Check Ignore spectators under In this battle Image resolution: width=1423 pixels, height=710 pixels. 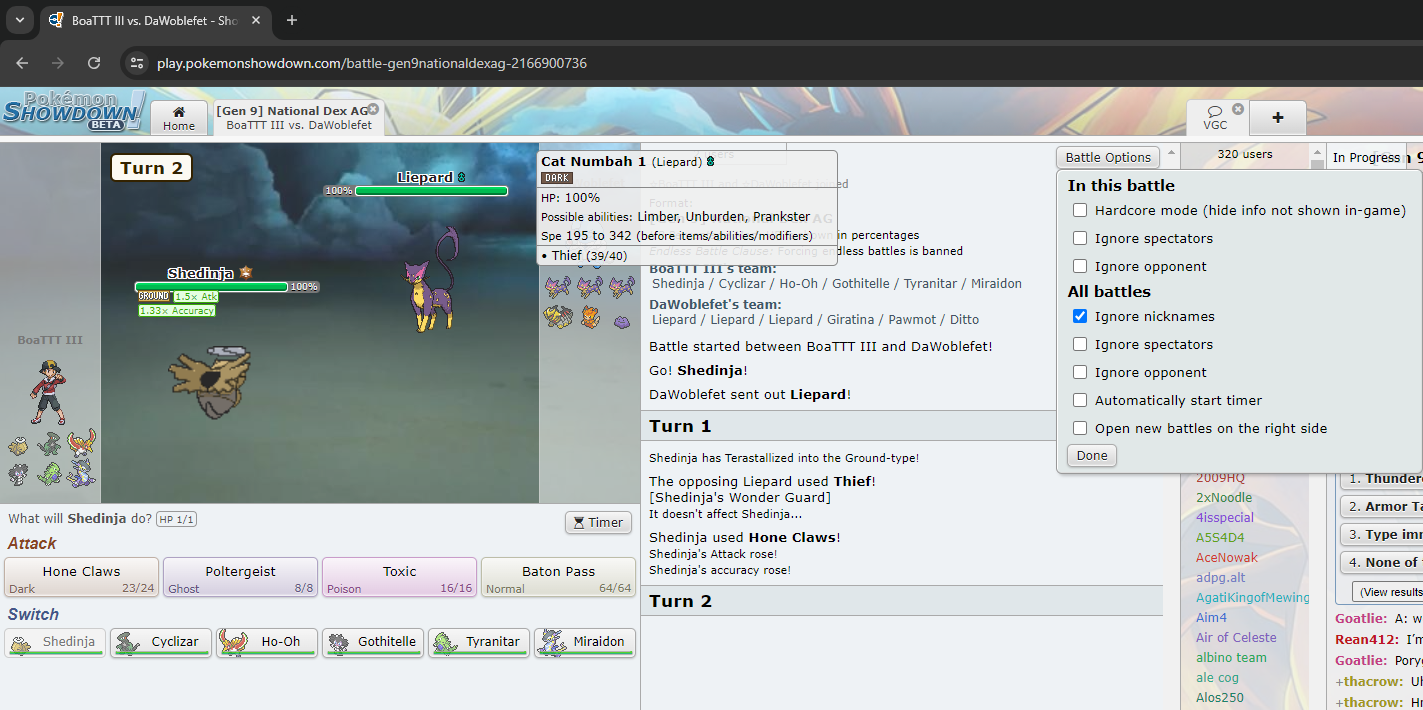[x=1080, y=238]
